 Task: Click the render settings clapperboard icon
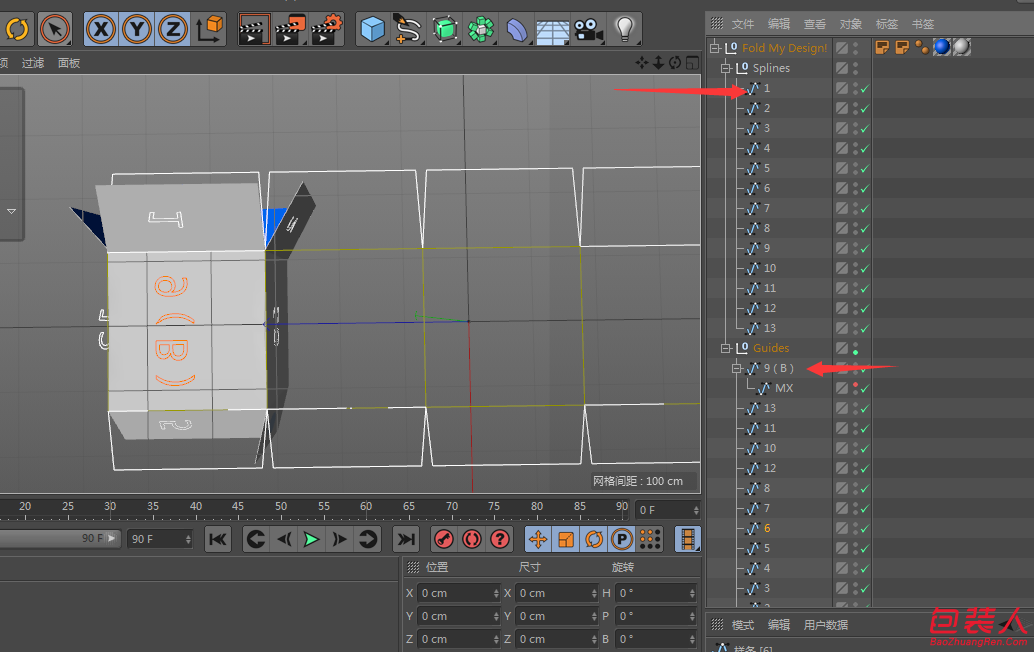tap(326, 29)
